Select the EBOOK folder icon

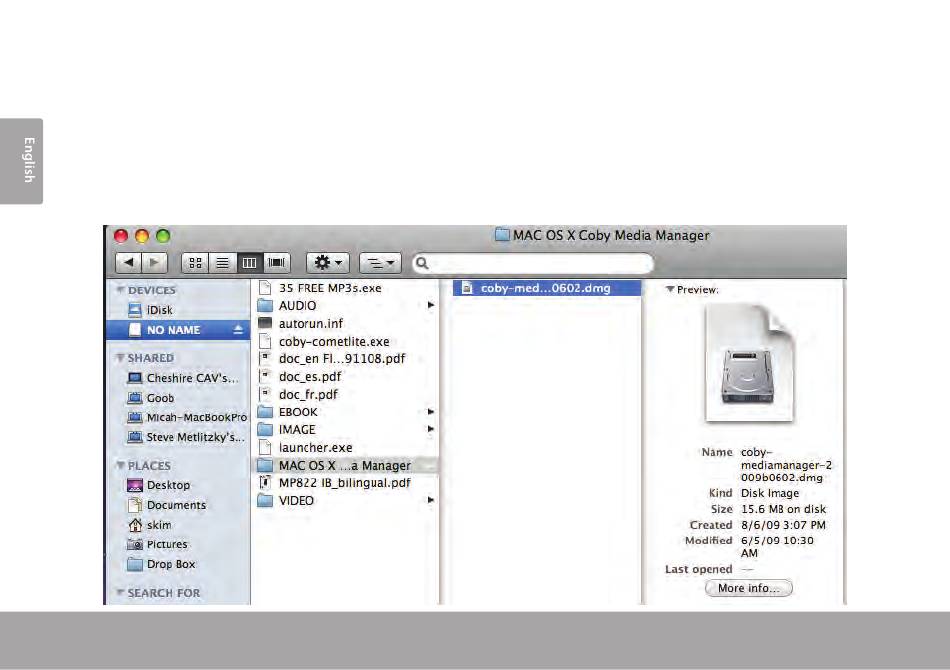click(x=265, y=412)
